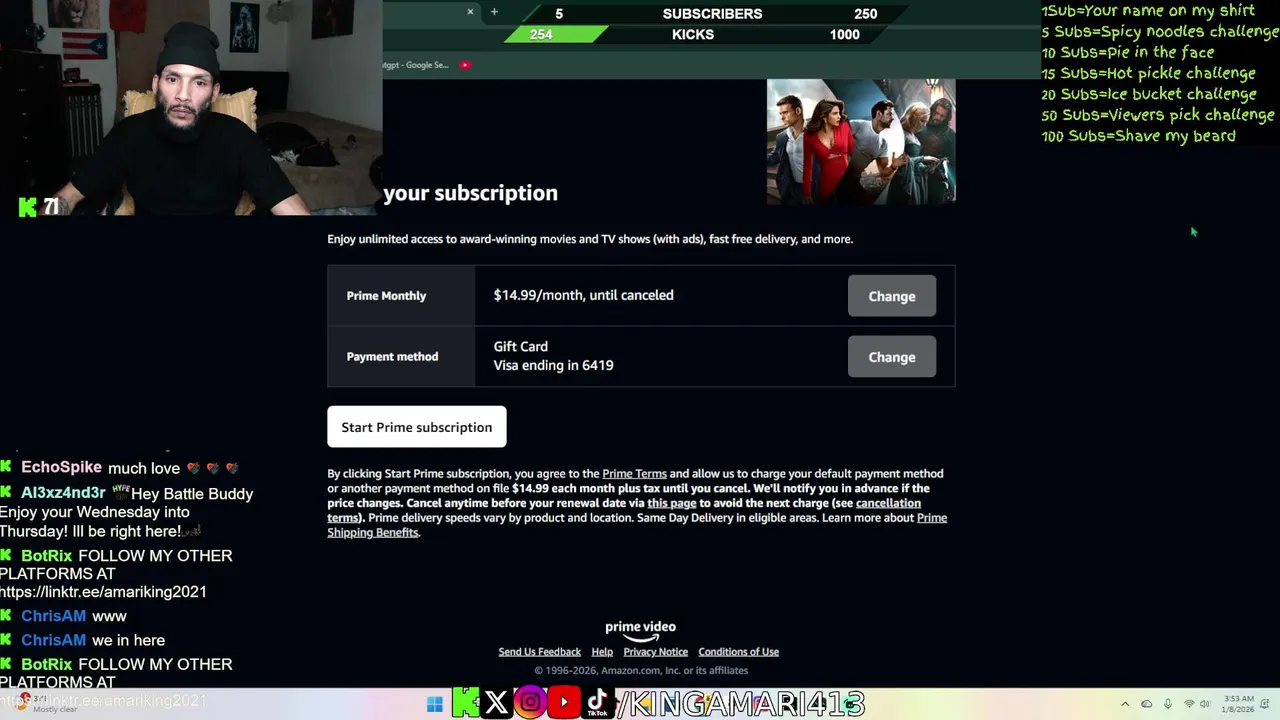Start Prime subscription
The height and width of the screenshot is (720, 1280).
[x=416, y=427]
